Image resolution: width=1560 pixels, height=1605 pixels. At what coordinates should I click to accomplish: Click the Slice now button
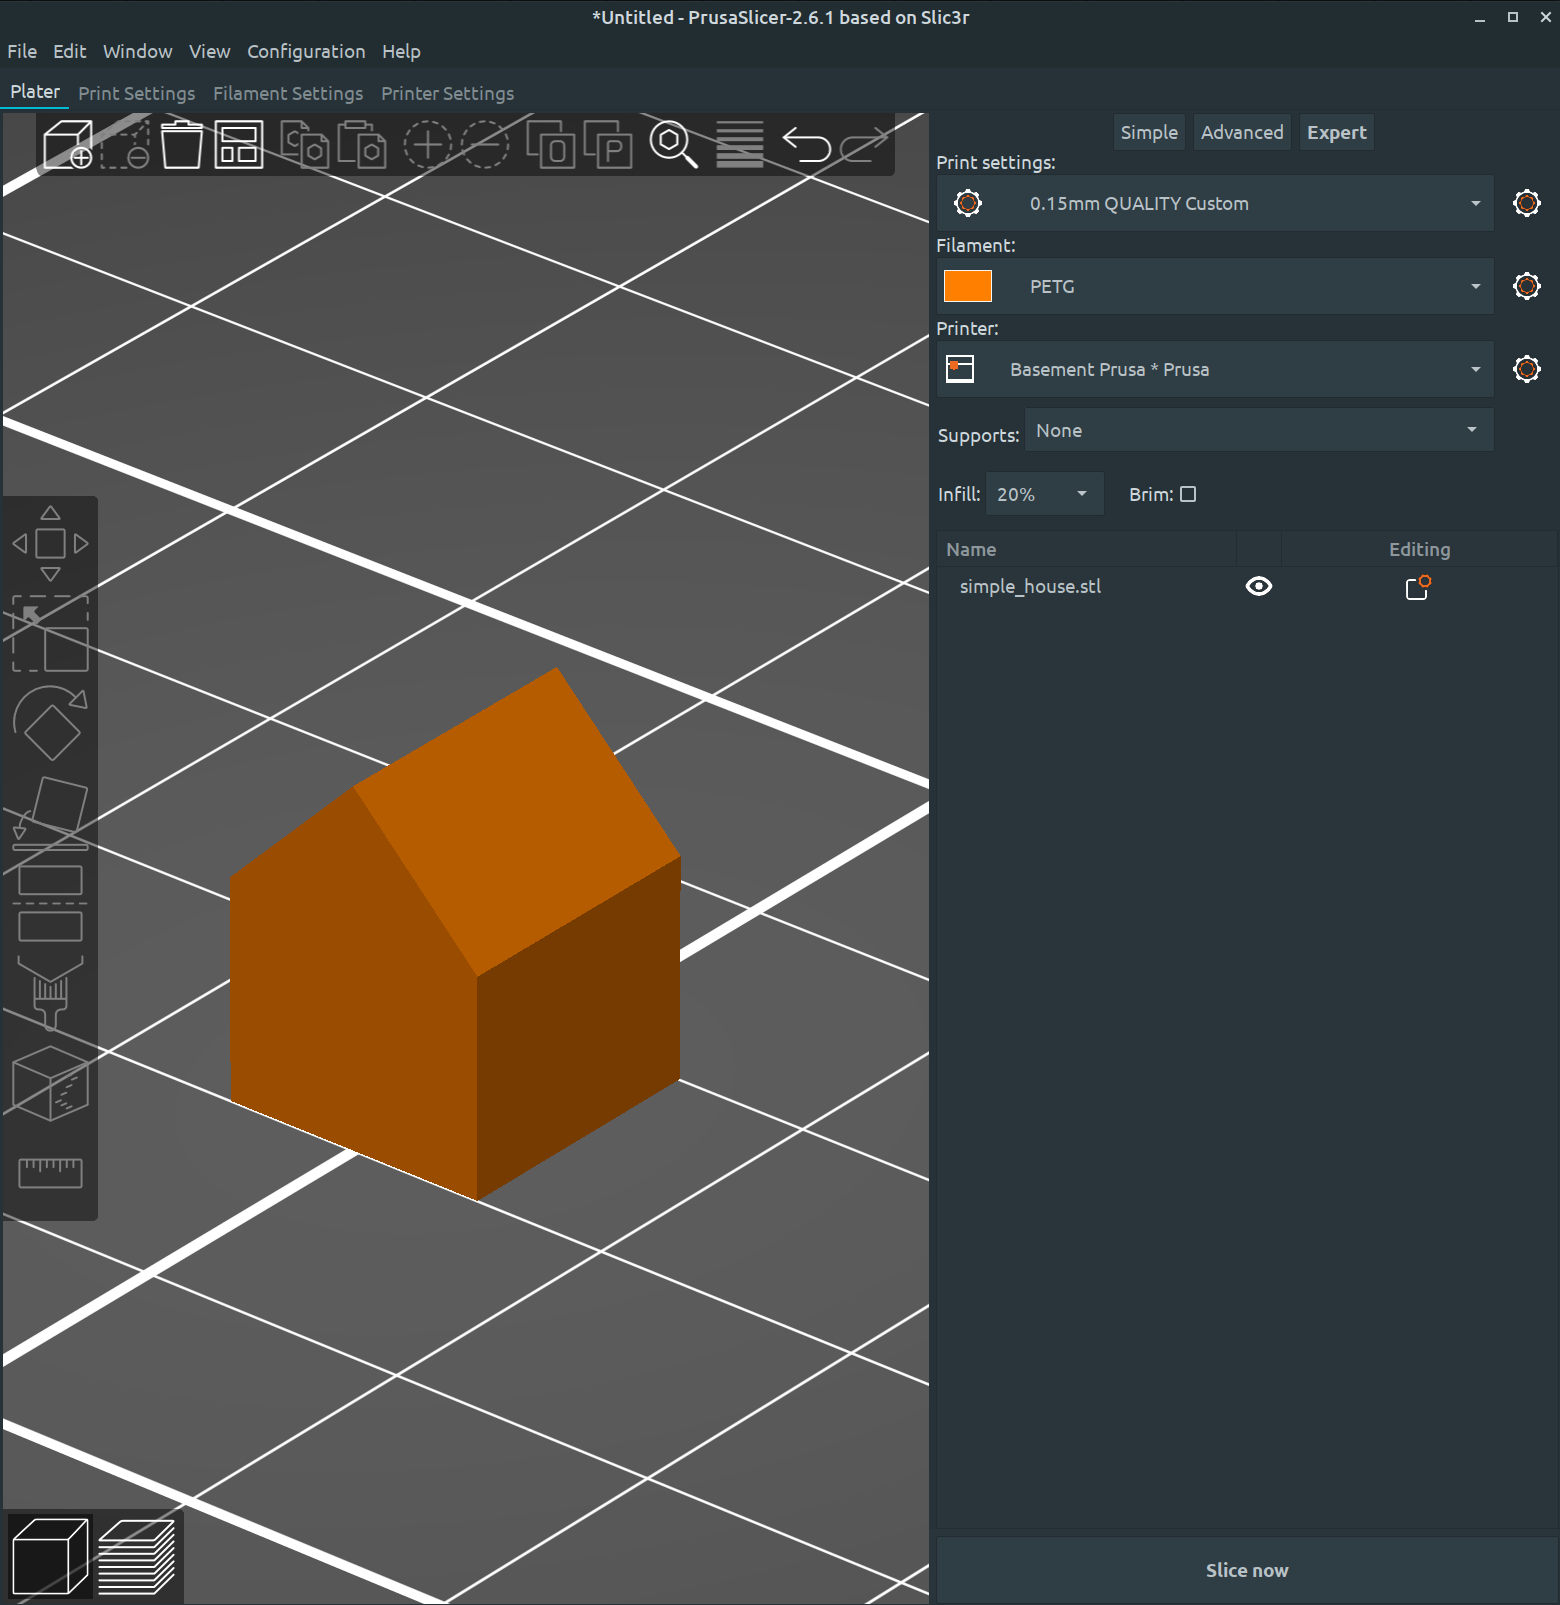coord(1246,1570)
